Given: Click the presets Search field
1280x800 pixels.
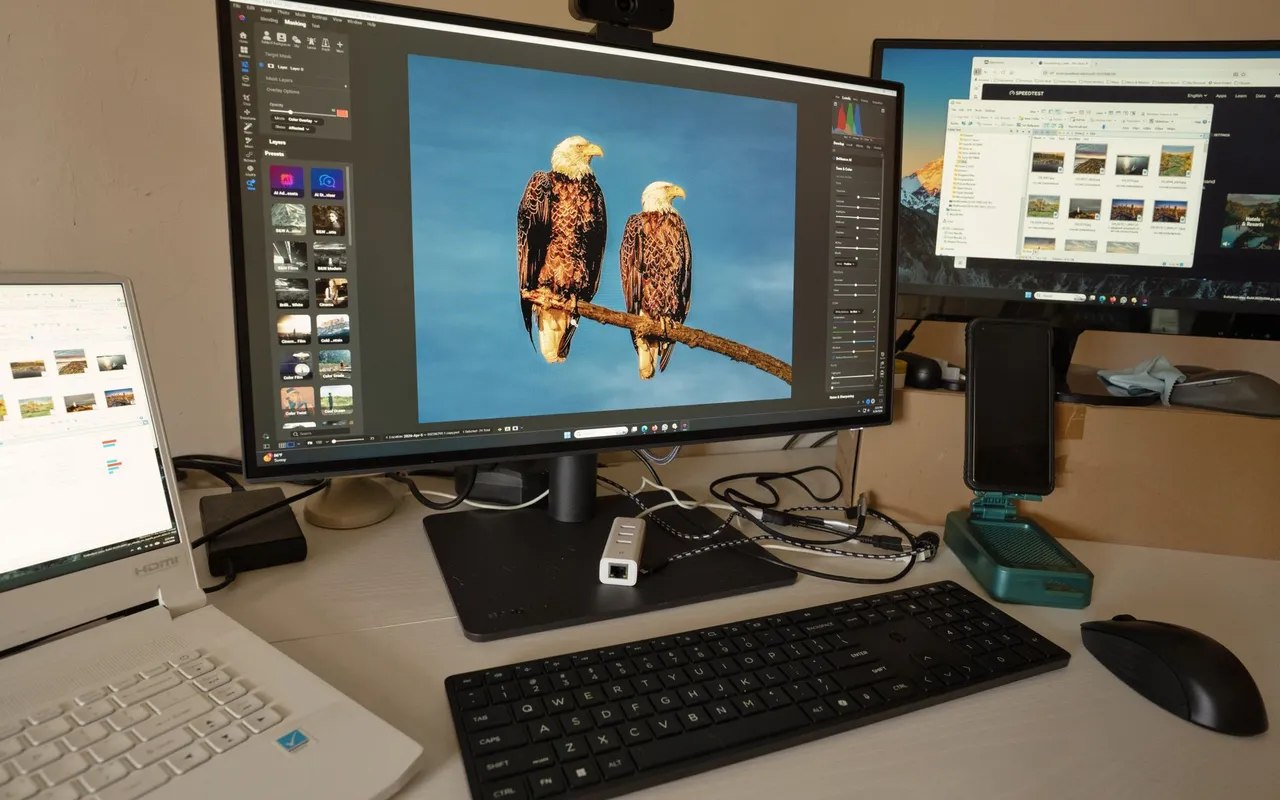Looking at the screenshot, I should [x=321, y=432].
